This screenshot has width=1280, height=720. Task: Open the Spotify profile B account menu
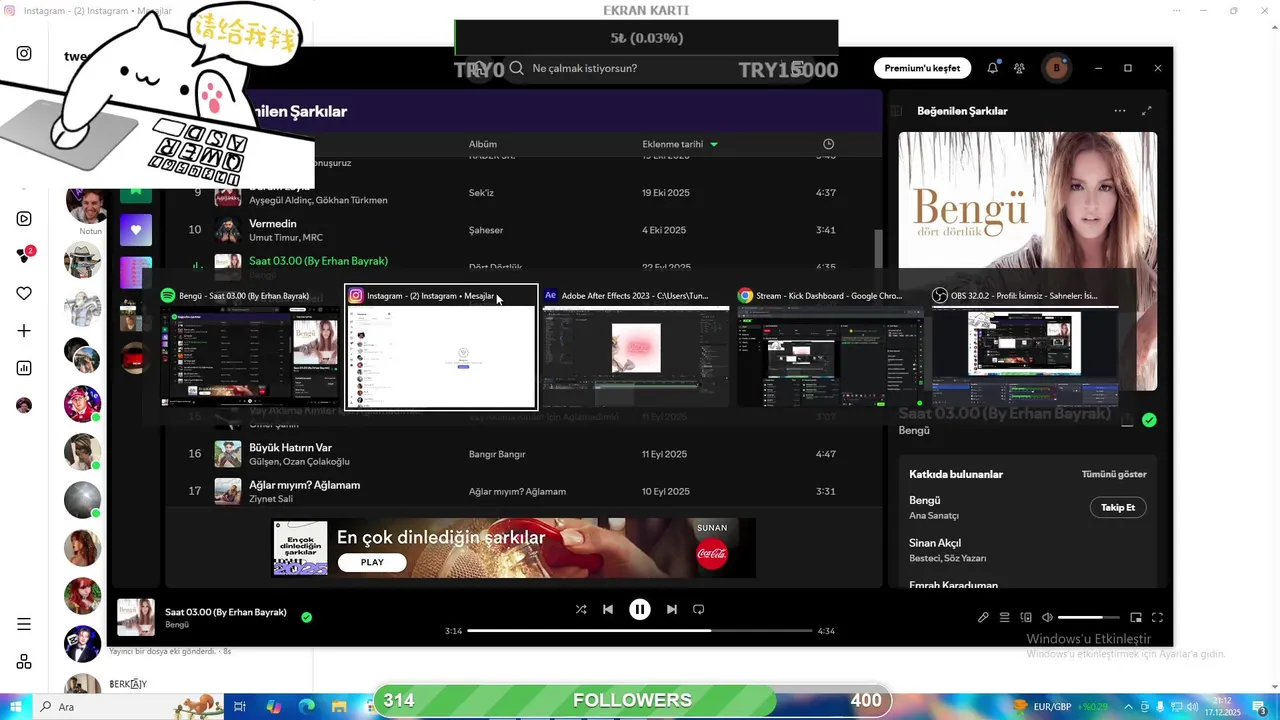point(1056,68)
